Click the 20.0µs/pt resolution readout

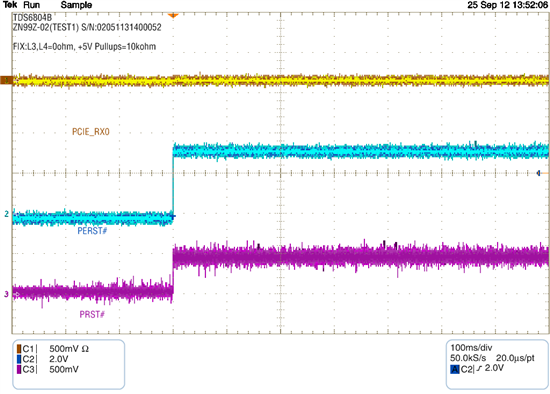(x=515, y=358)
